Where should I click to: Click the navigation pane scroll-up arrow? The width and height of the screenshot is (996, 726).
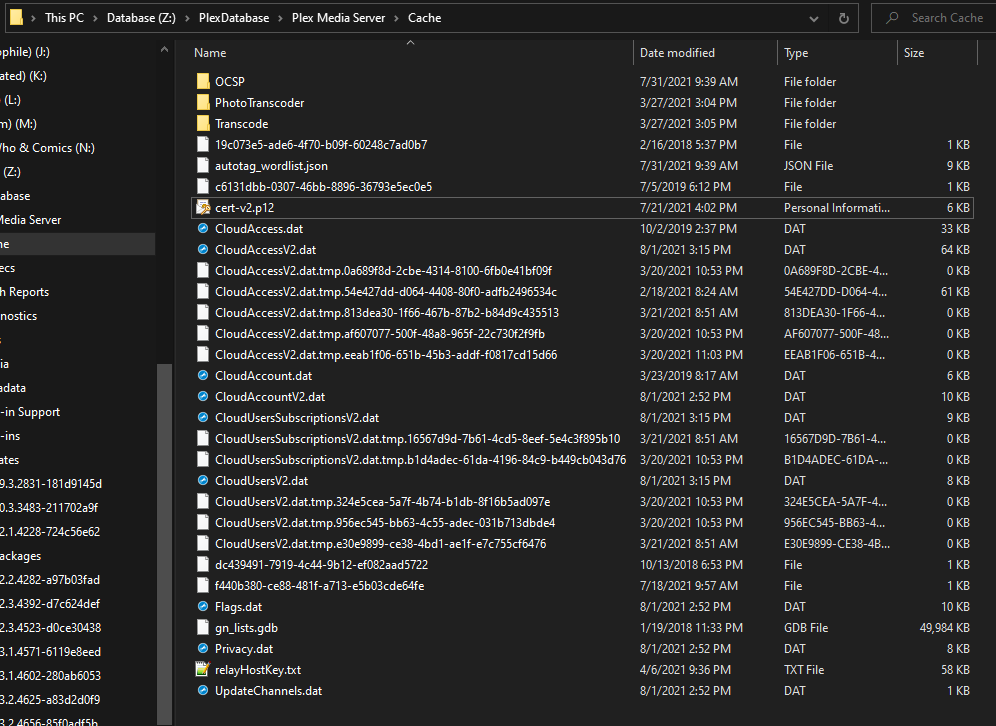[x=165, y=50]
